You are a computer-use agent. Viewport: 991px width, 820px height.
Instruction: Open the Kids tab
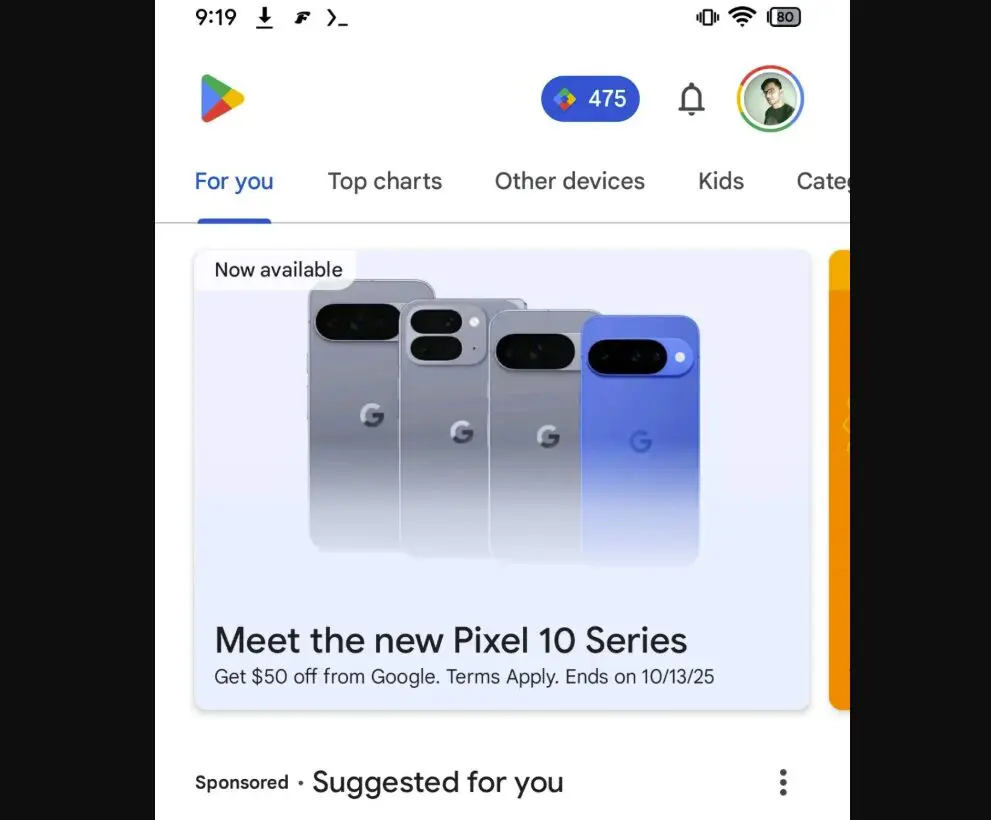click(721, 181)
